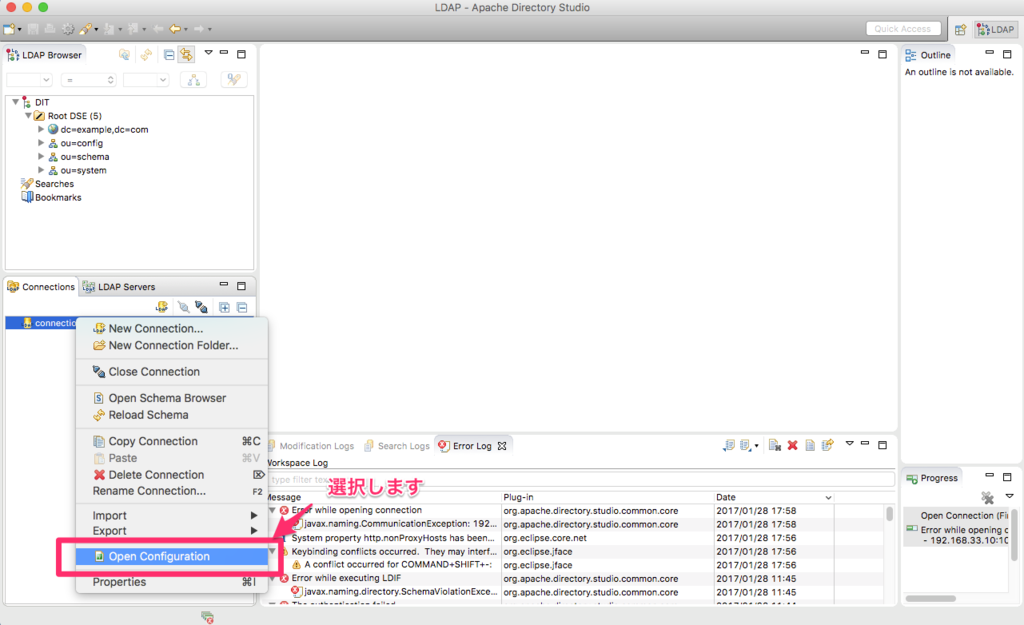
Task: Open the Import submenu
Action: (172, 515)
